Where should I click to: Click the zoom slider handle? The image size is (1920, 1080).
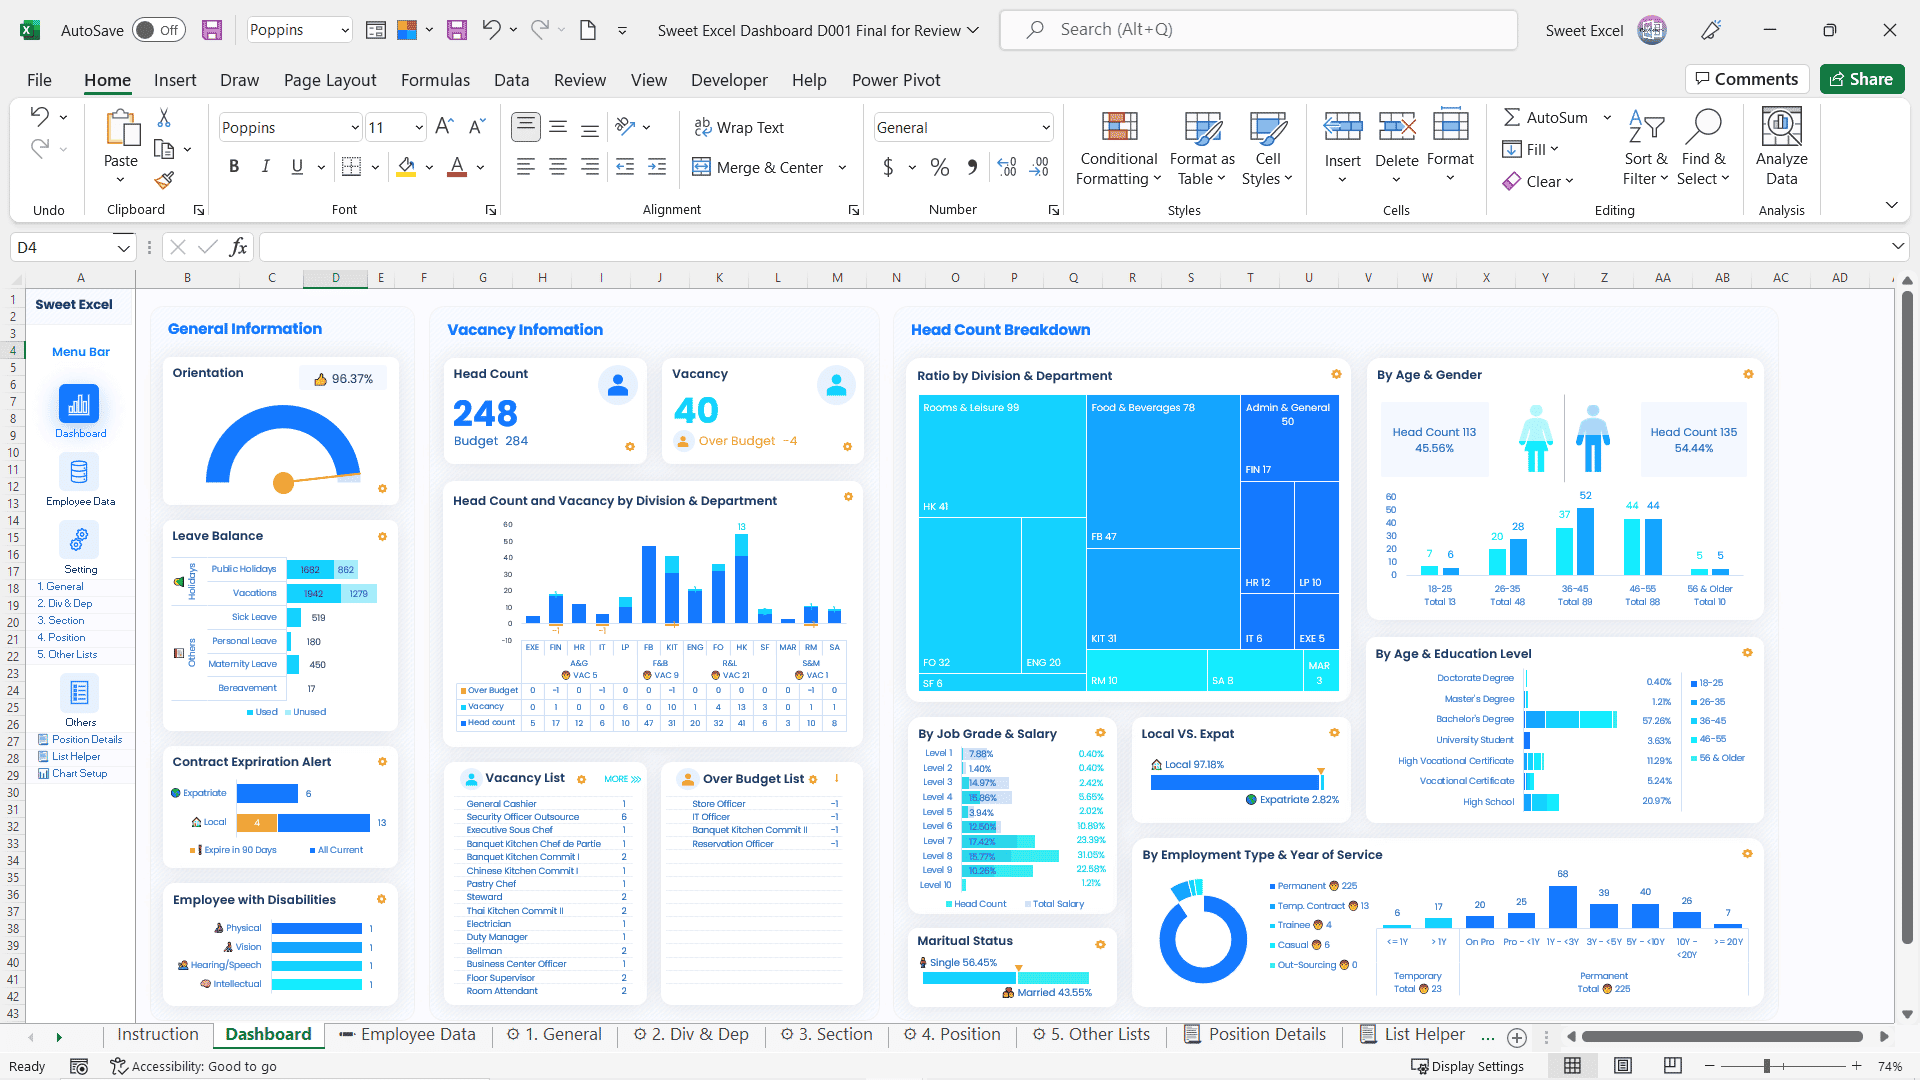click(1767, 1066)
